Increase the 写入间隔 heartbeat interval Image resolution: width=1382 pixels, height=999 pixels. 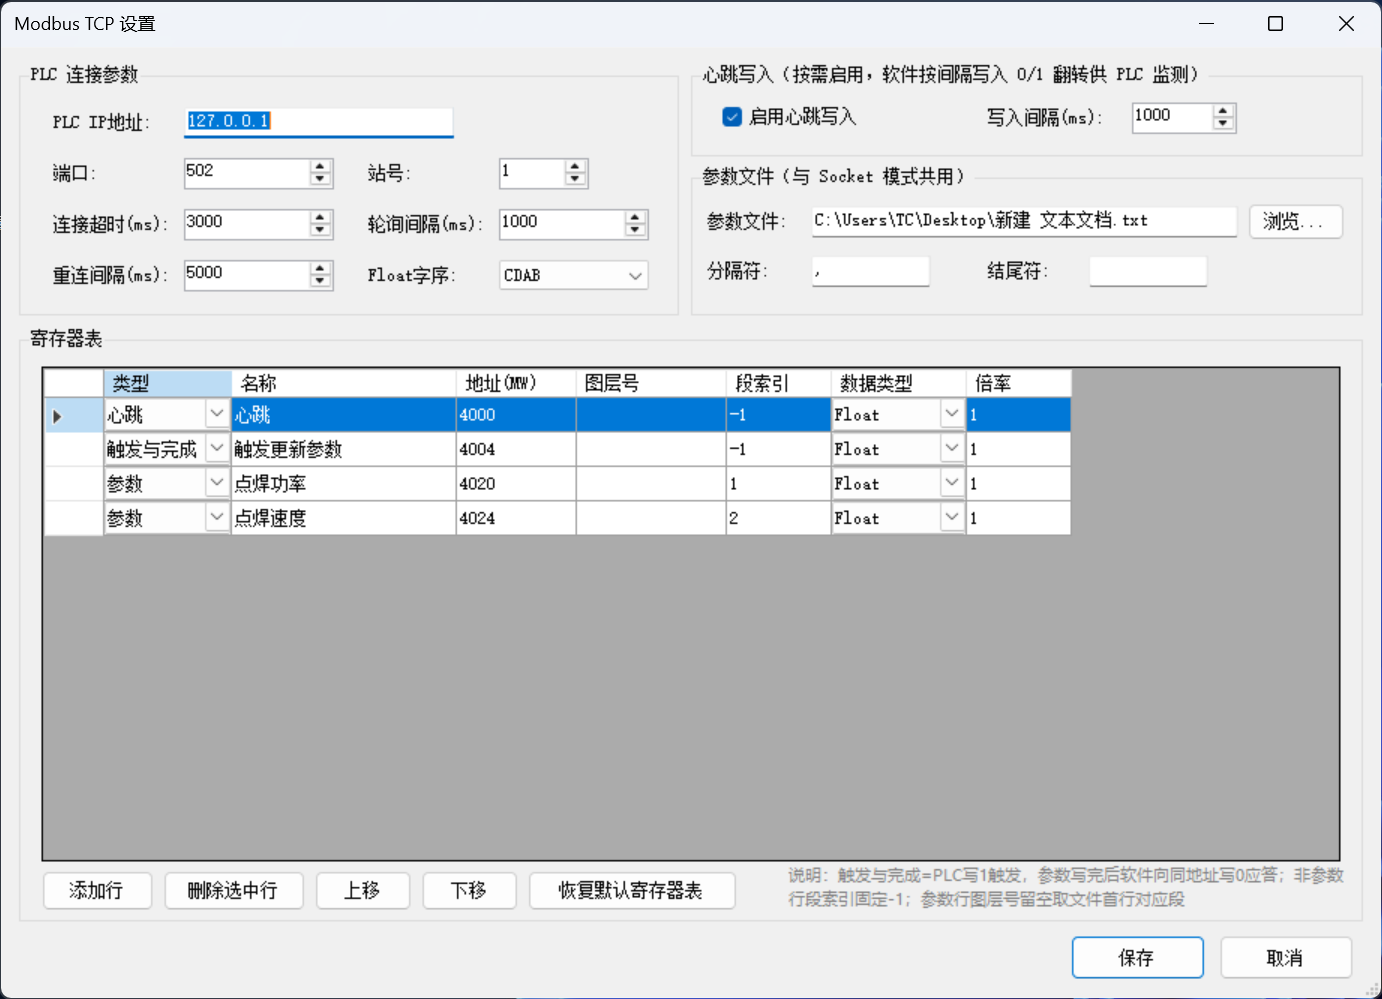(x=1223, y=111)
